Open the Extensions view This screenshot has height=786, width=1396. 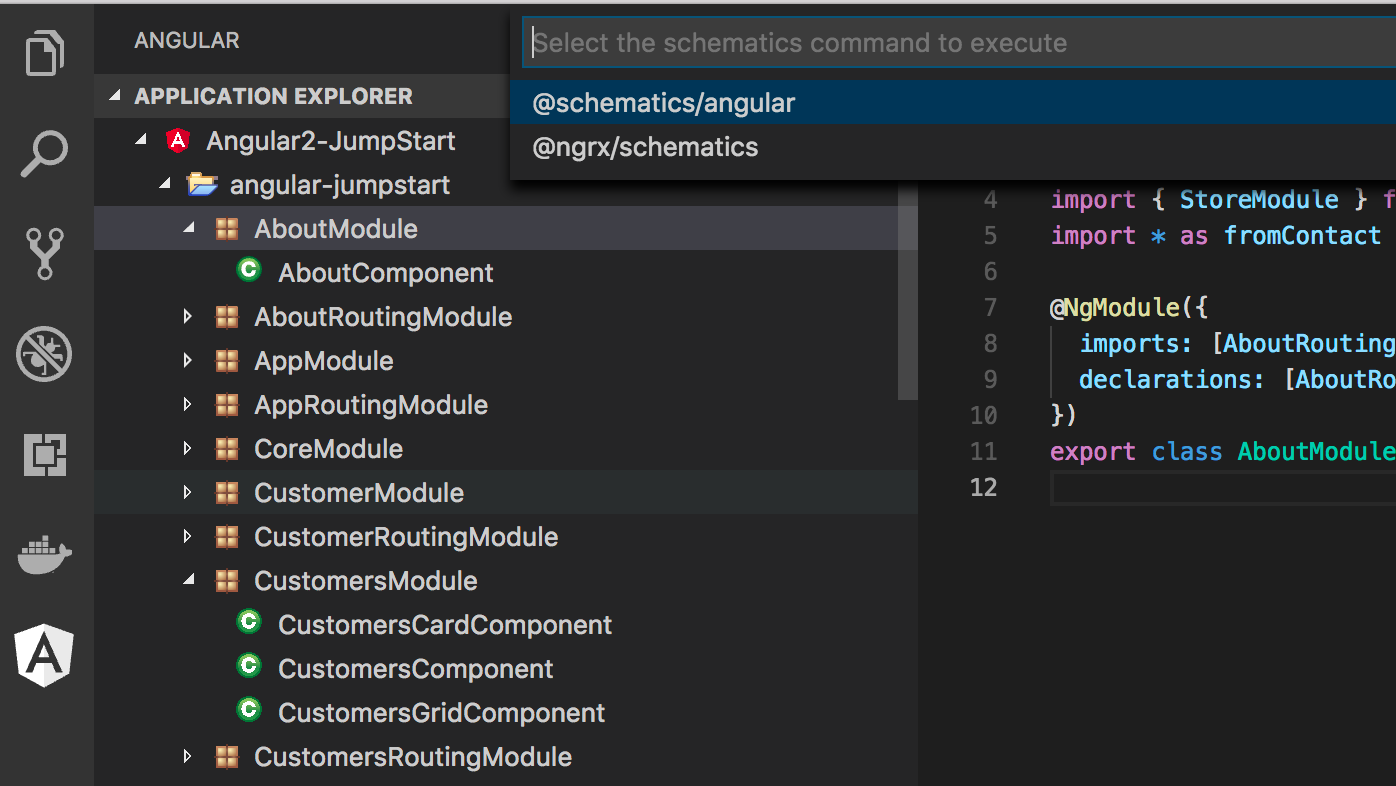coord(44,455)
